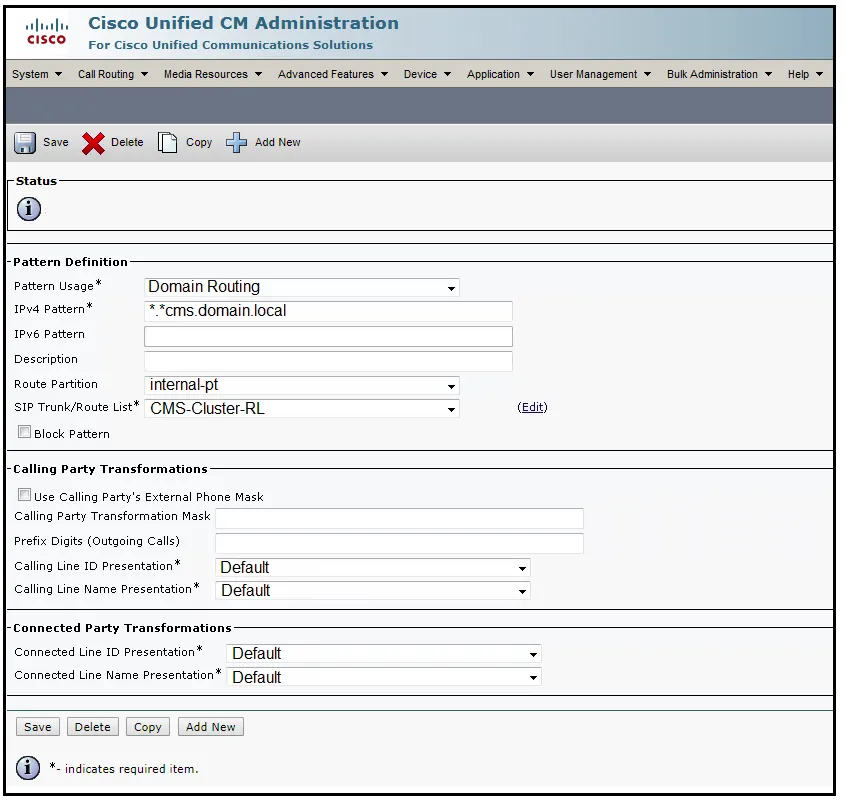
Task: Click the info icon beside required item note
Action: (28, 768)
